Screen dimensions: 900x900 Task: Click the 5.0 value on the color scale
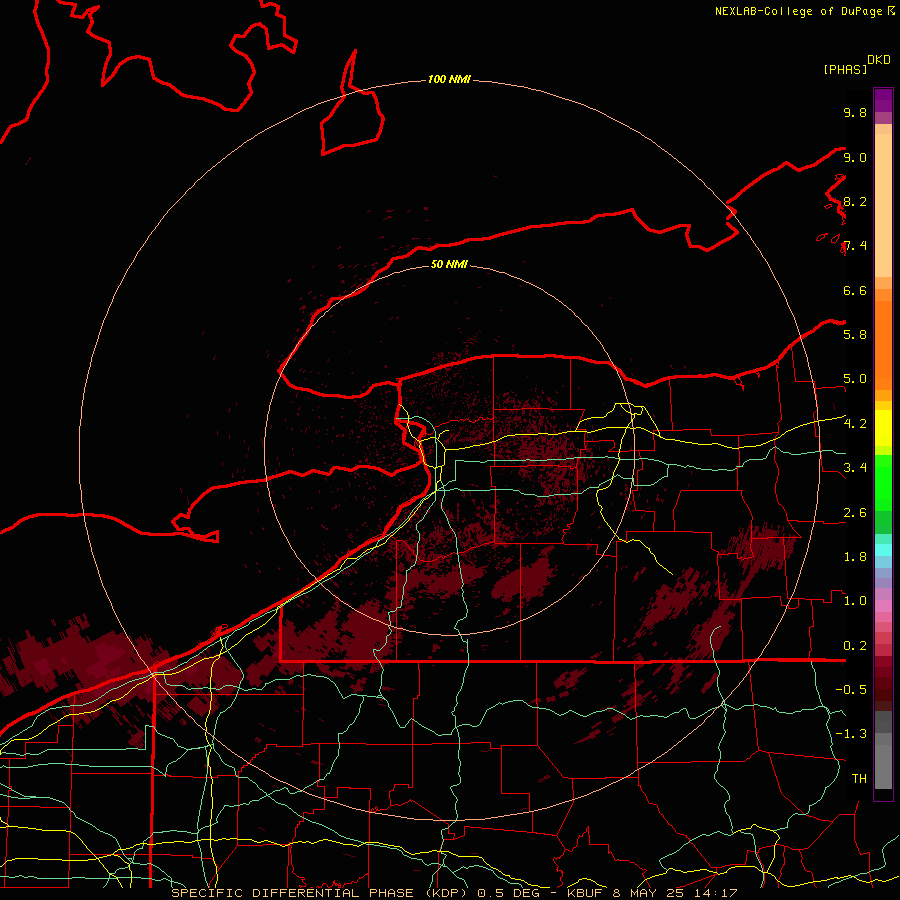pos(855,379)
